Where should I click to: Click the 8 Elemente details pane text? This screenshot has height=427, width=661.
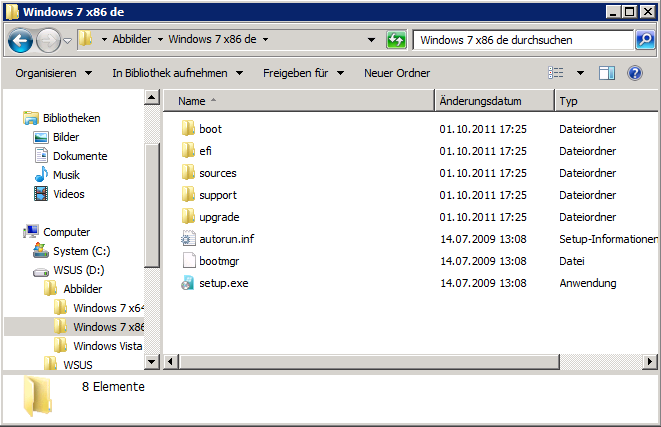pos(113,387)
